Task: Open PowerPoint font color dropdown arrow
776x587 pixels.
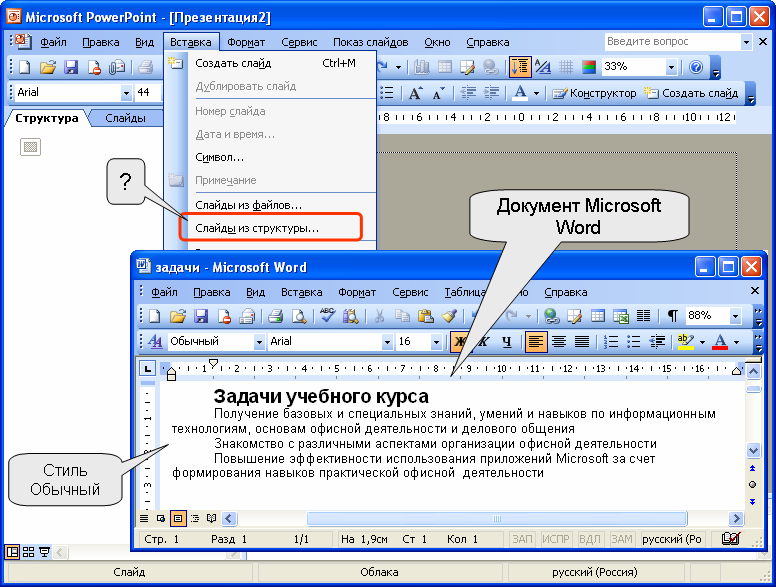Action: 536,93
